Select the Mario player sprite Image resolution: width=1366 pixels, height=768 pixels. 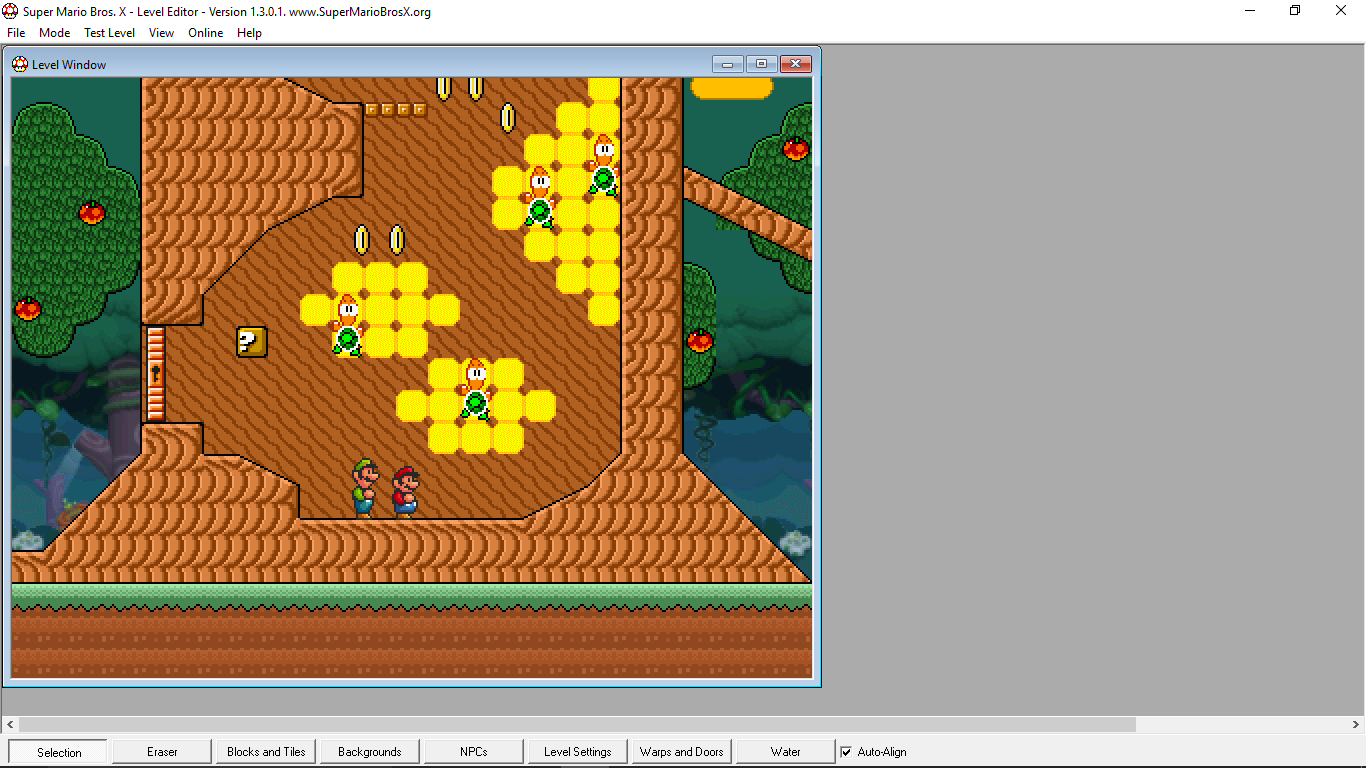point(404,492)
